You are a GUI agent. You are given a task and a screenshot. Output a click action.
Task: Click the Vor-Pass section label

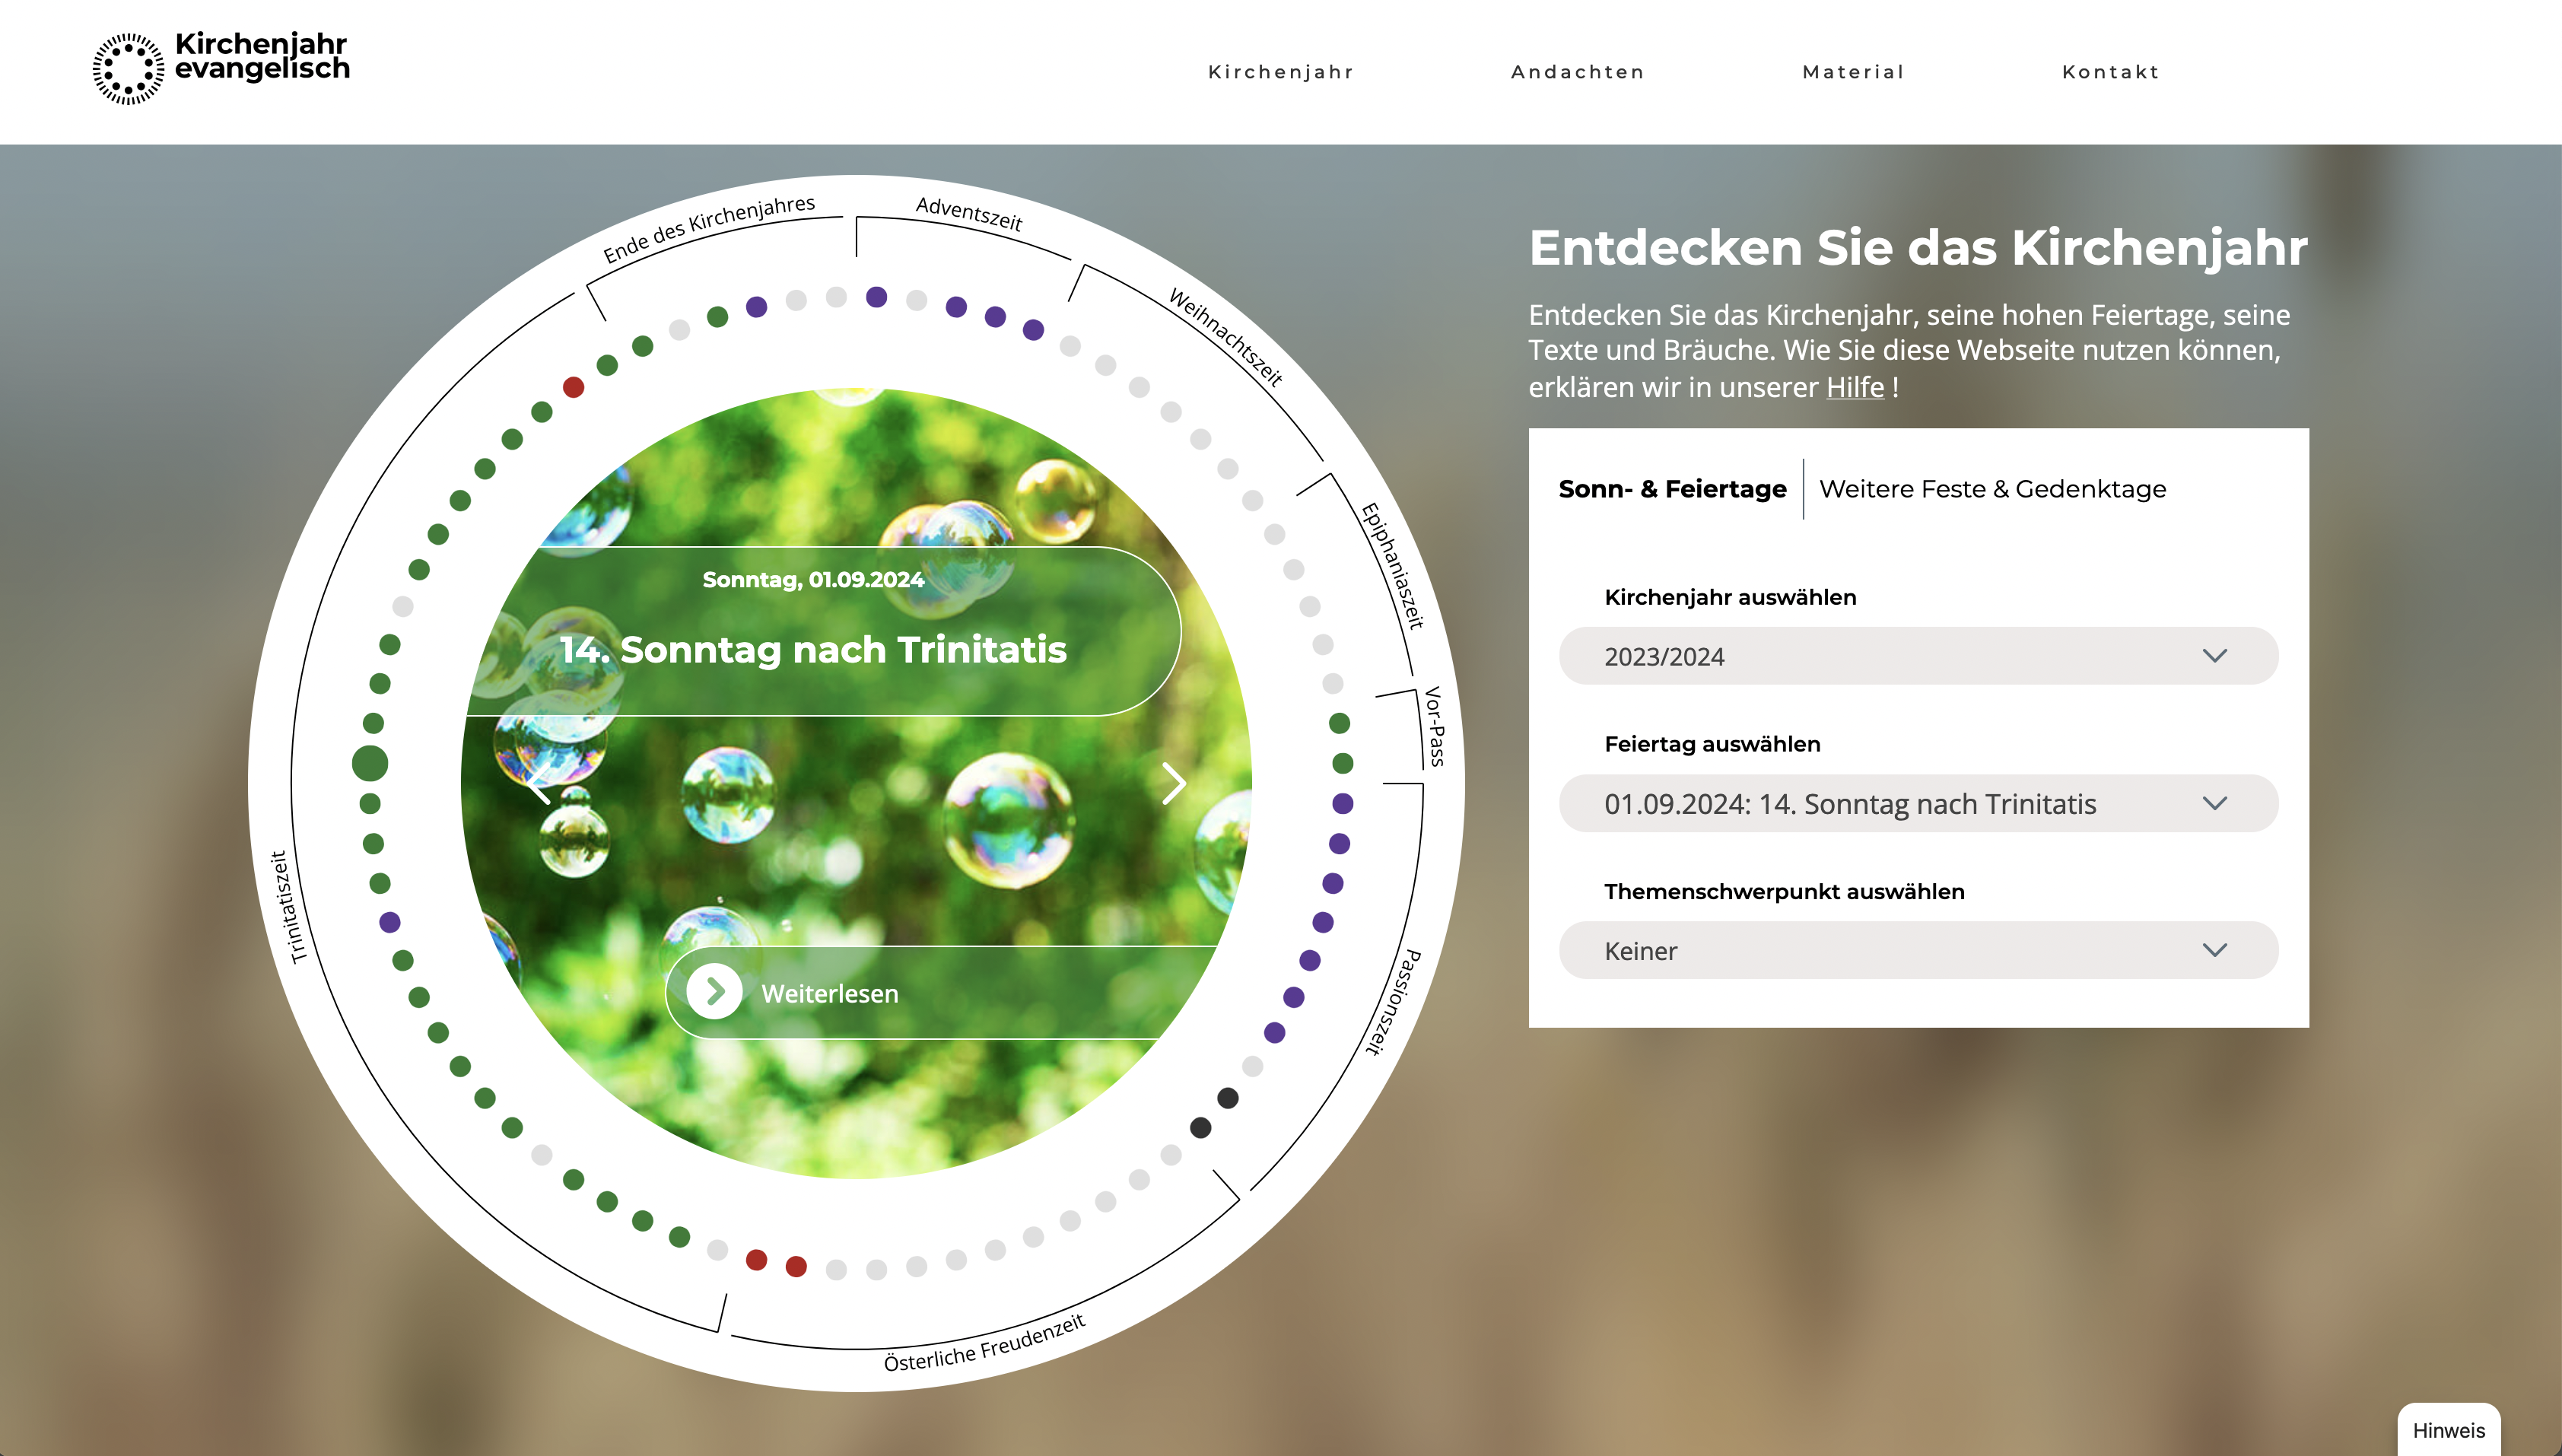(1435, 726)
